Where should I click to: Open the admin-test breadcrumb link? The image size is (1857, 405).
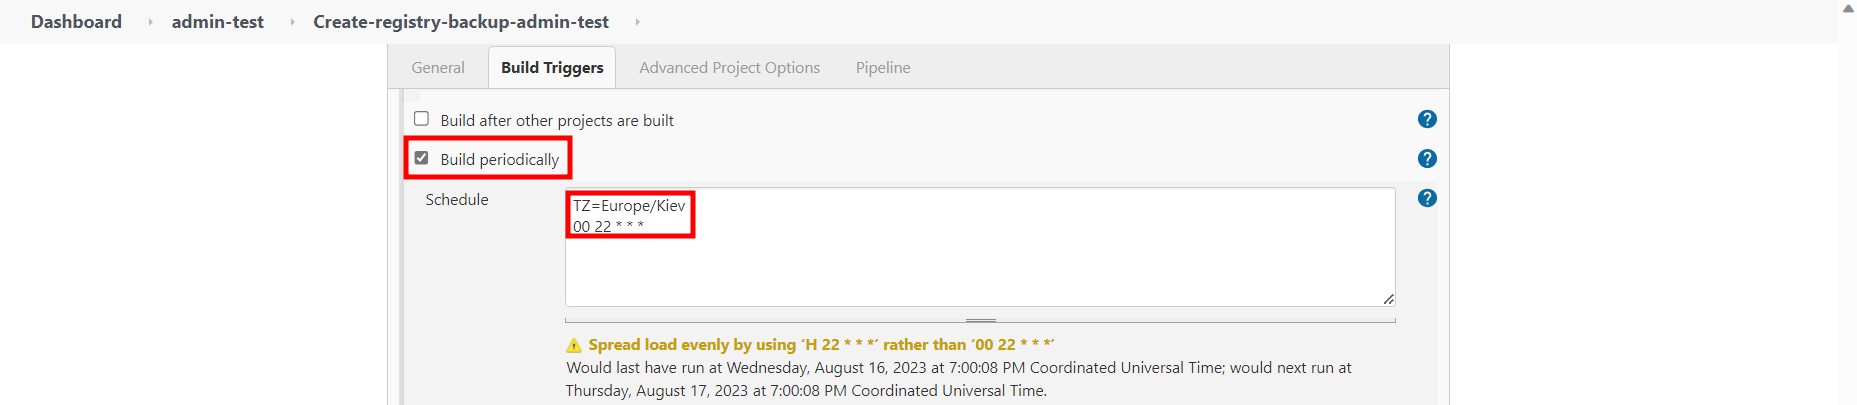(218, 22)
